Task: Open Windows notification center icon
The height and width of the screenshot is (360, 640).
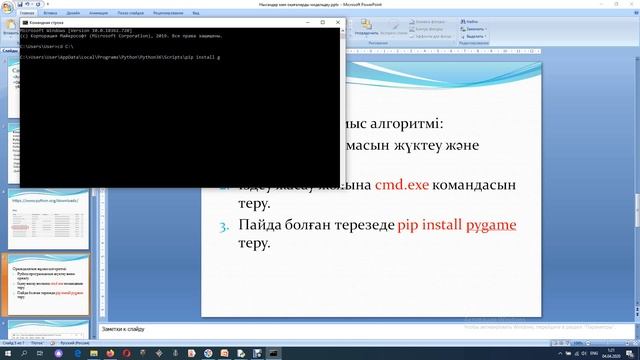Action: coord(630,353)
